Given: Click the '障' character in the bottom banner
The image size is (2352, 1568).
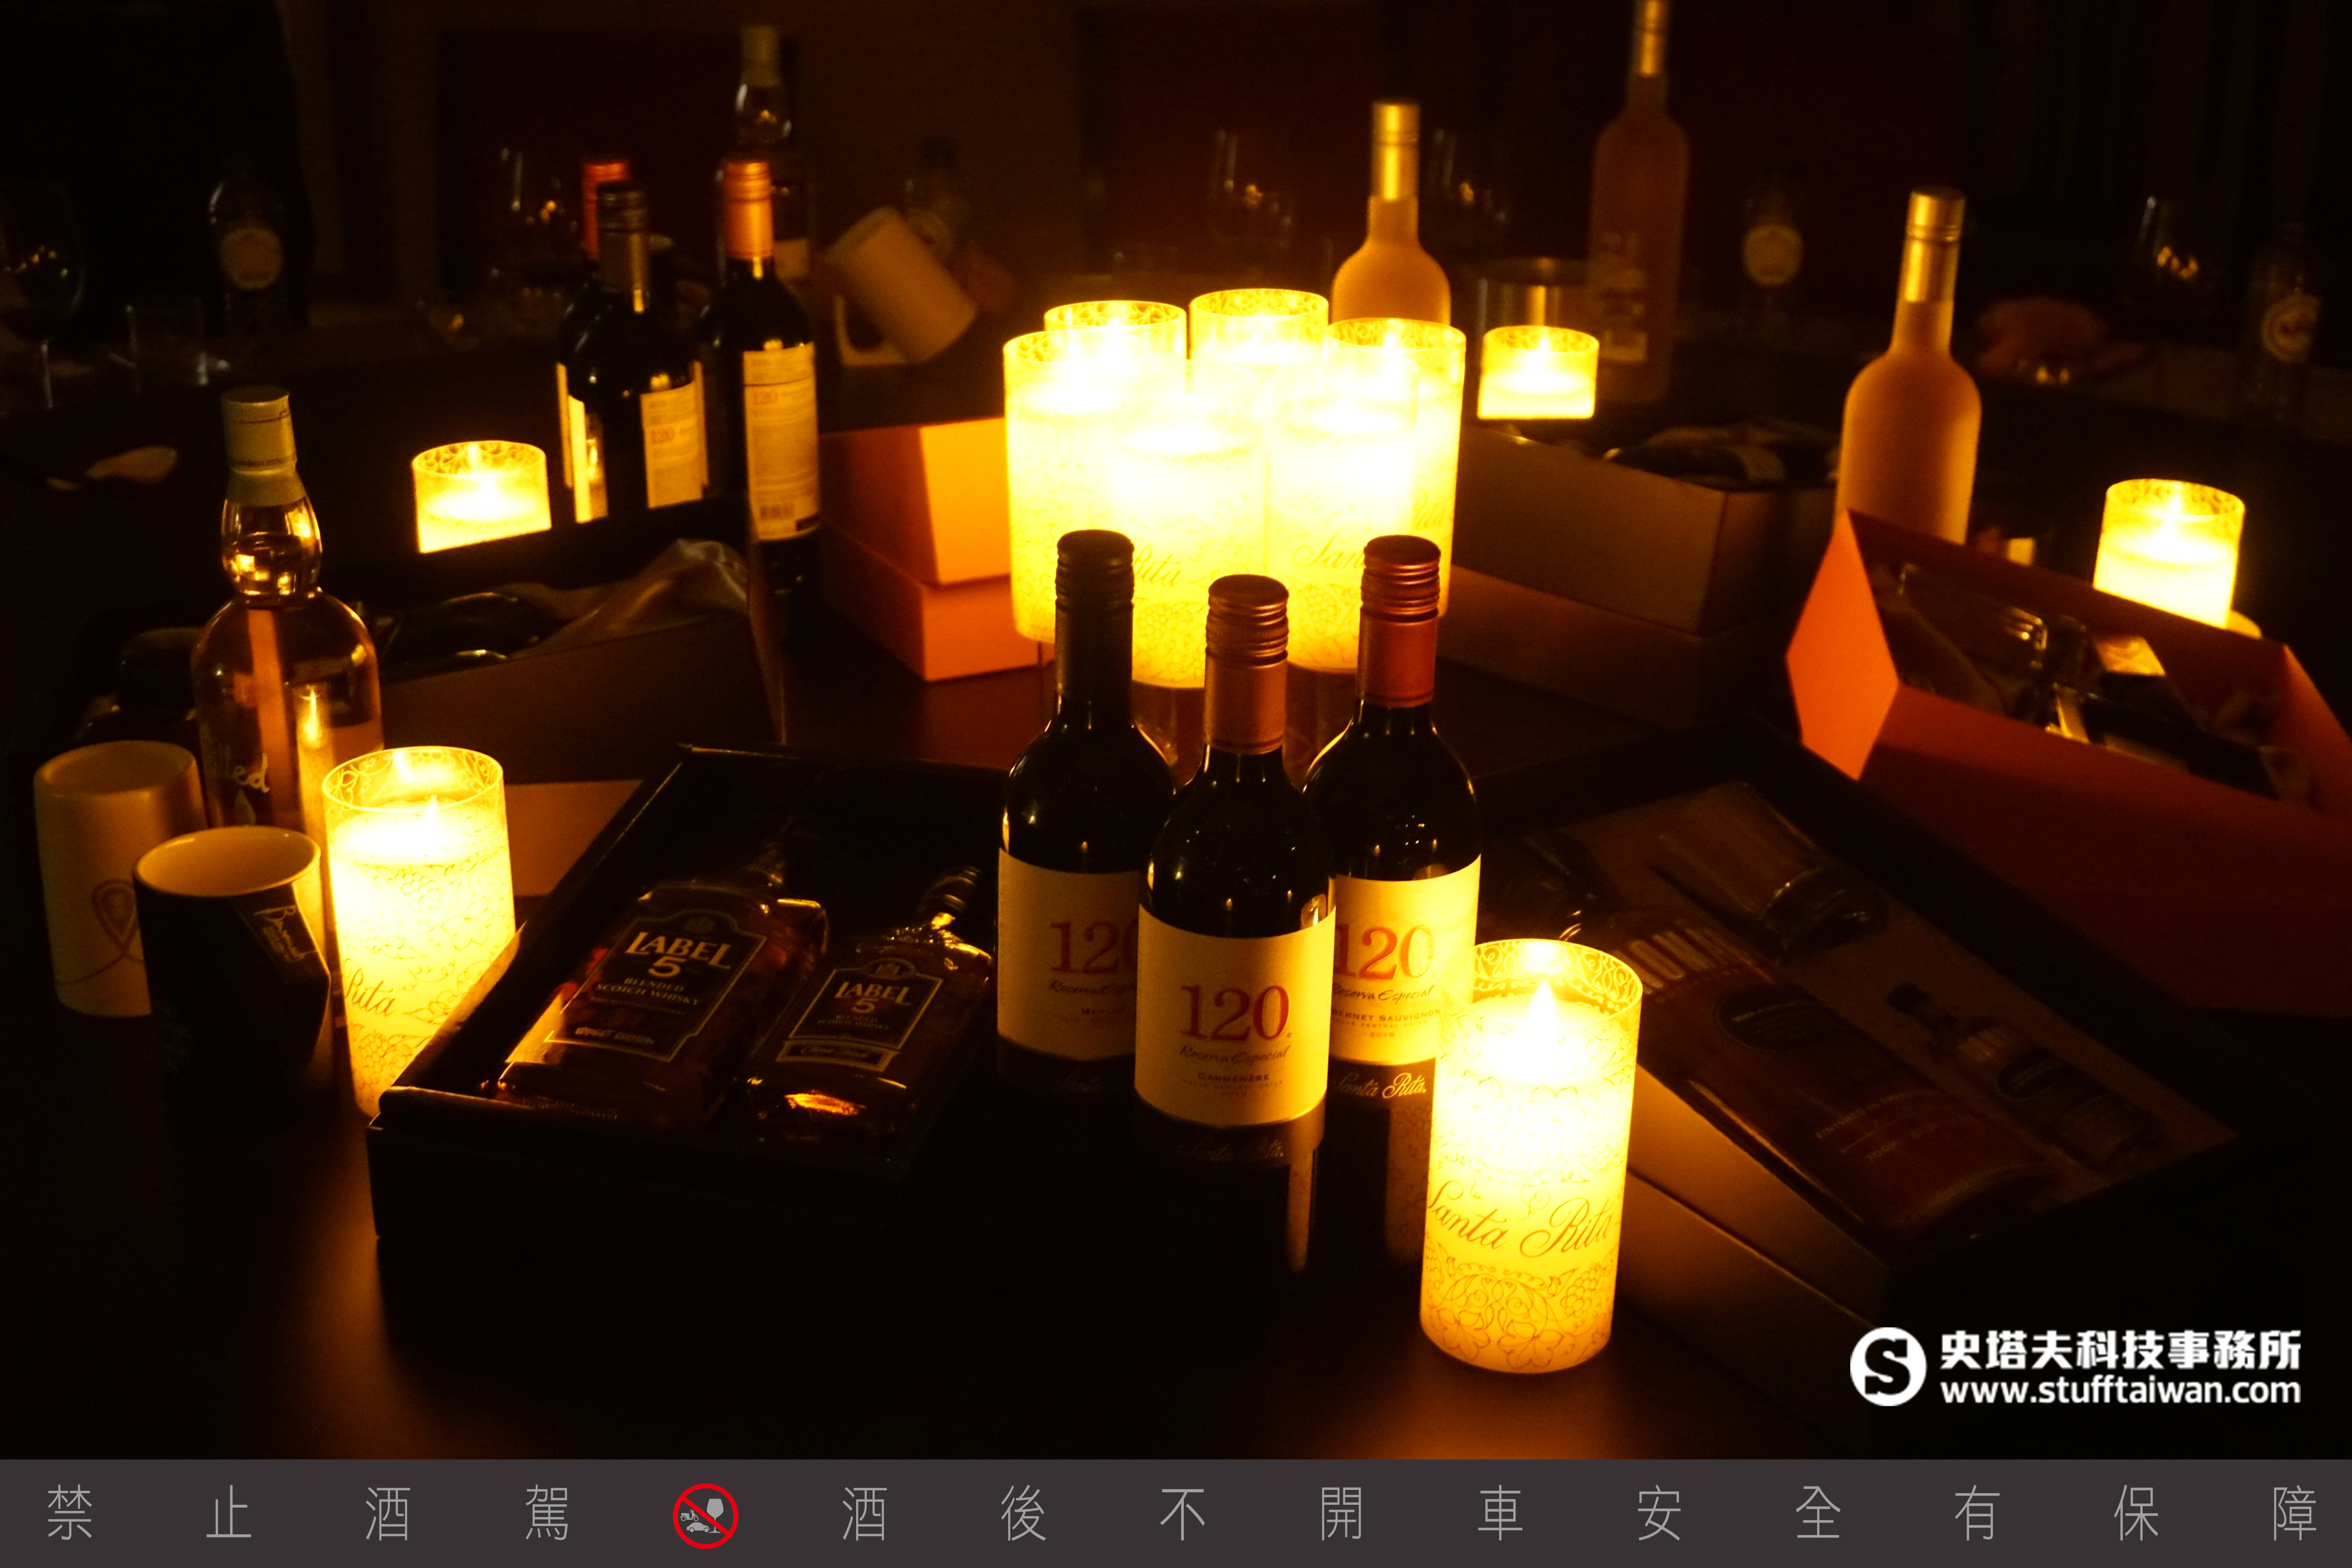Looking at the screenshot, I should click(2295, 1514).
